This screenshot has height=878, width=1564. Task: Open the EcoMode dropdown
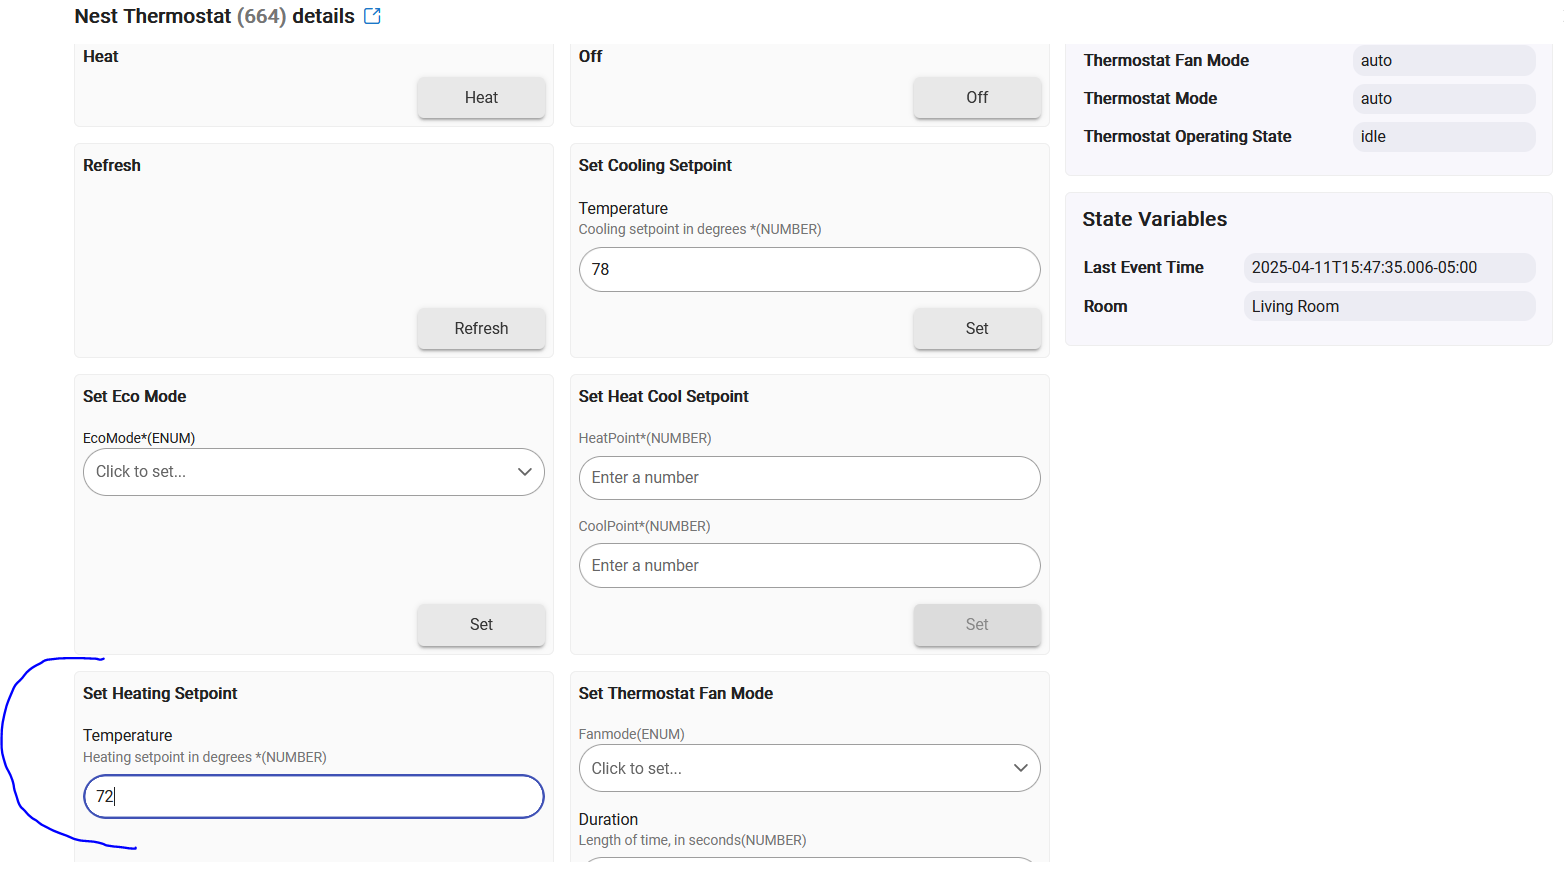(x=314, y=472)
